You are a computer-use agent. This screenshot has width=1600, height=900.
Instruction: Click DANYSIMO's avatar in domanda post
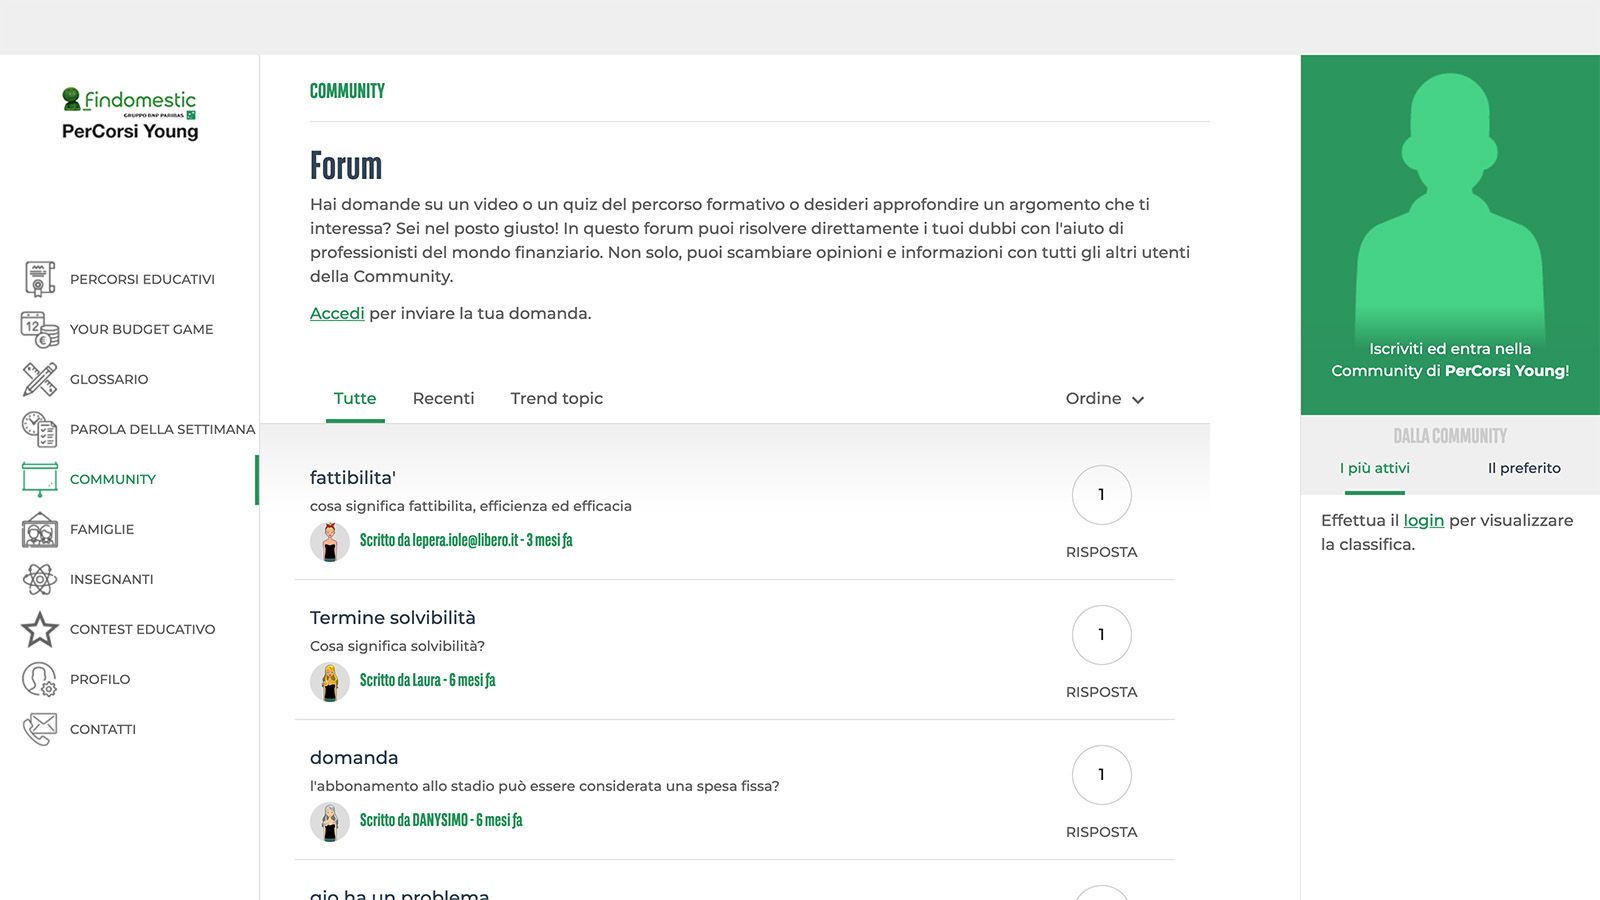click(330, 821)
